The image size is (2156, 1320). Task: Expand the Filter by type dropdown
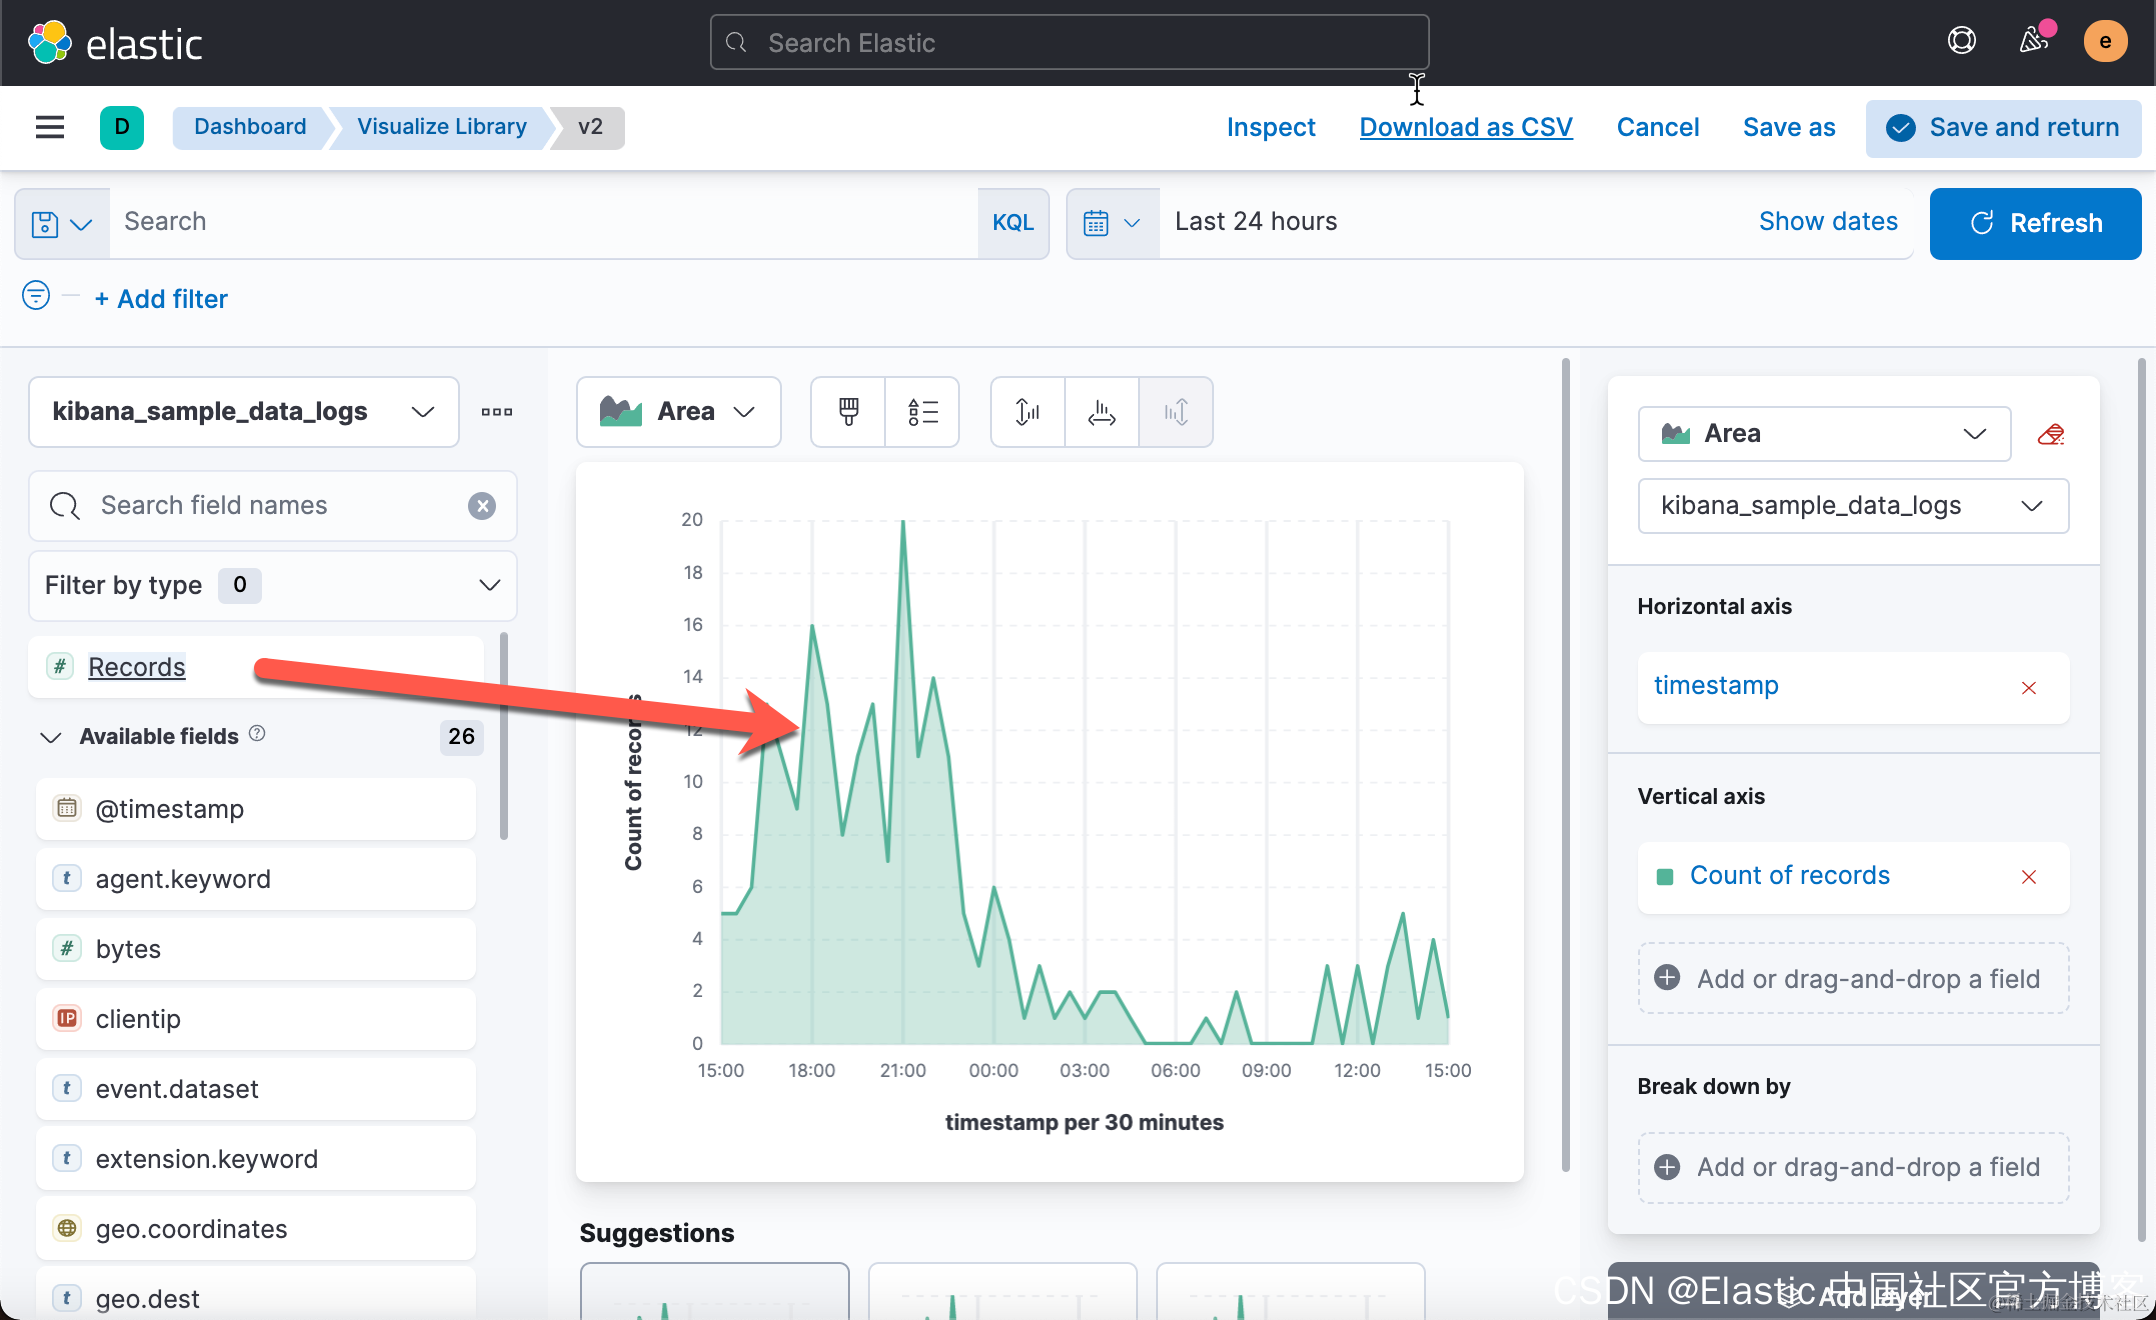(272, 585)
